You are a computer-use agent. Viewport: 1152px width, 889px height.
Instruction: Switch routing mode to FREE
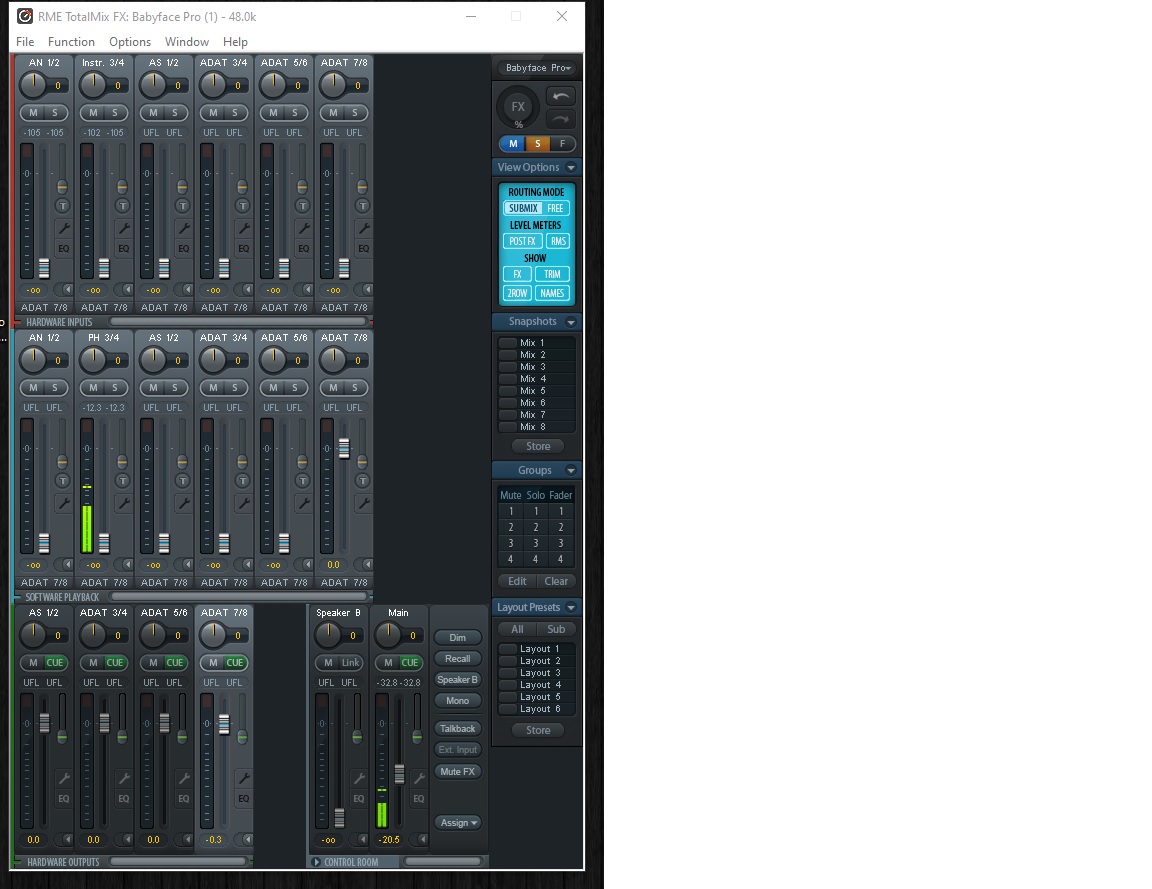555,208
